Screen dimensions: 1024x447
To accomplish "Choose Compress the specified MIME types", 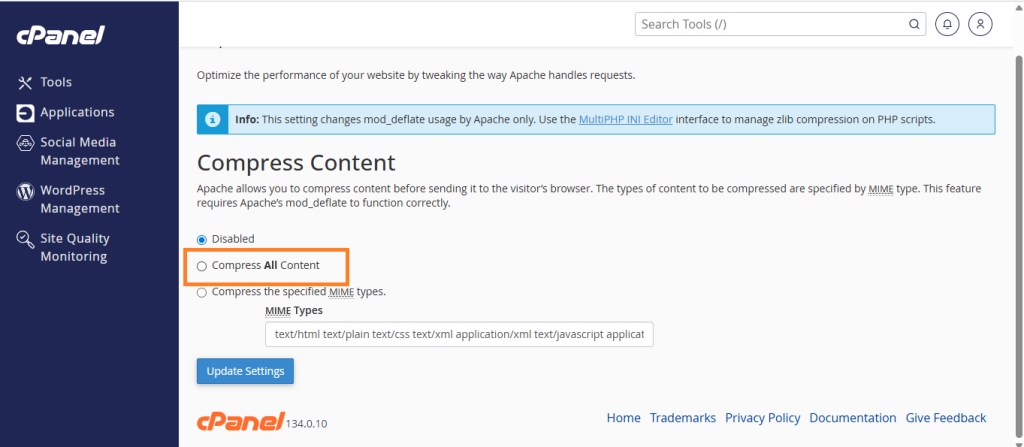I will click(202, 292).
